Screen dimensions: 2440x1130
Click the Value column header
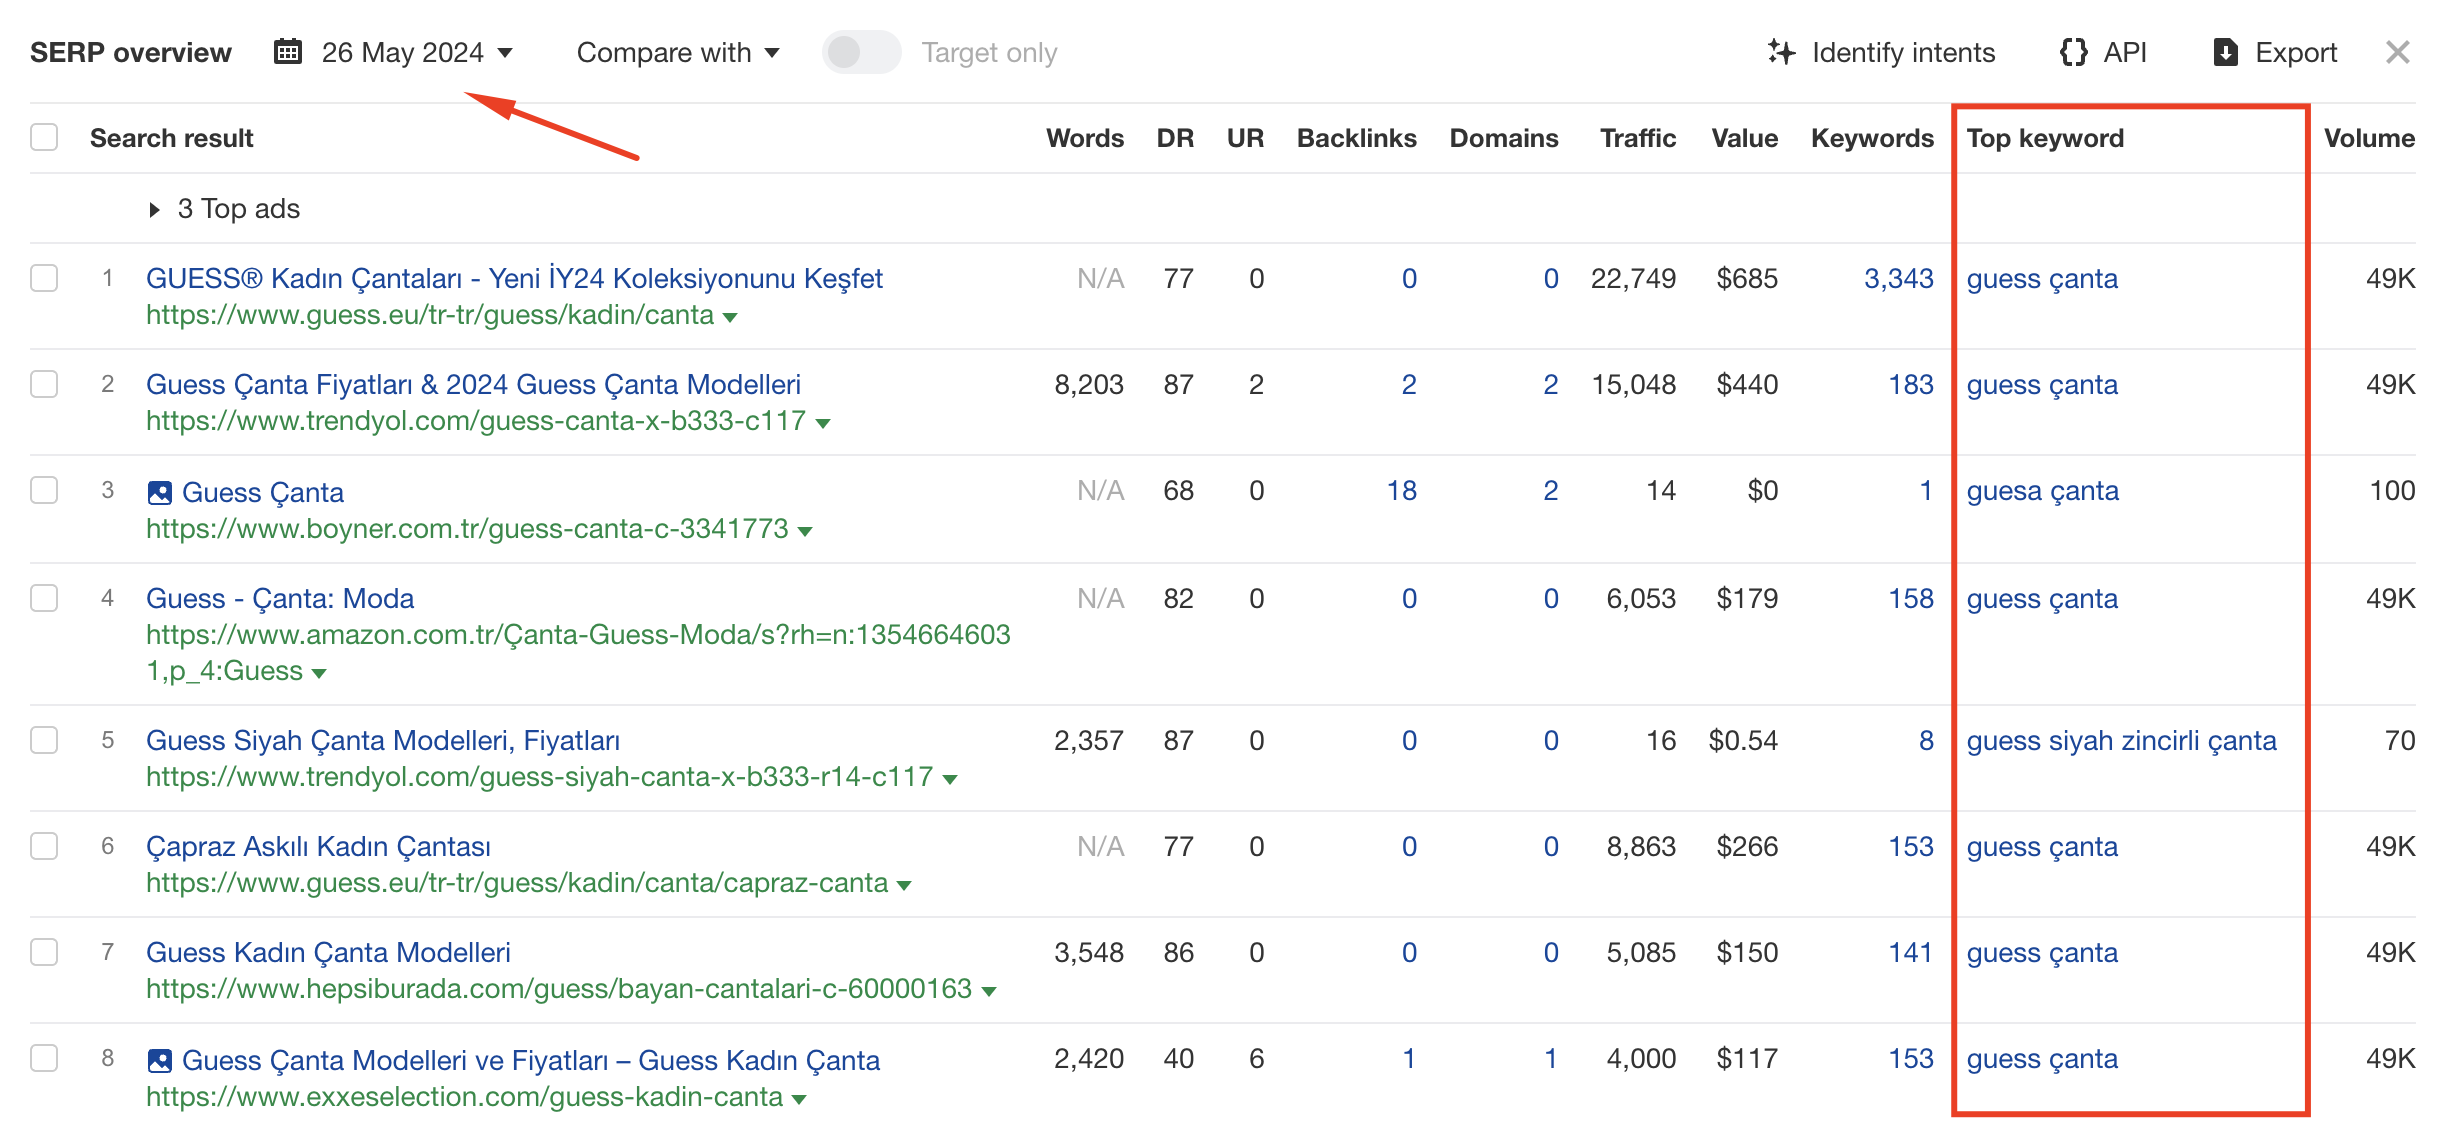[x=1744, y=138]
